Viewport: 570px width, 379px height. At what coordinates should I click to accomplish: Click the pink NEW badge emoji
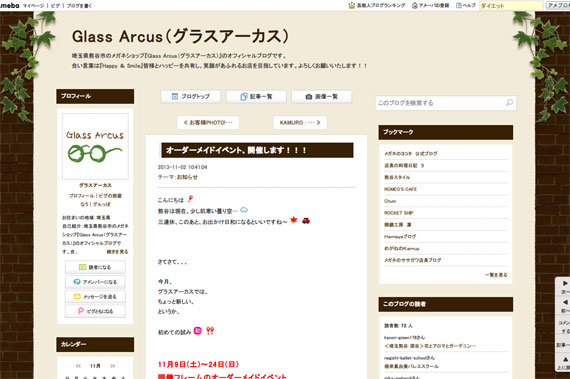point(197,331)
